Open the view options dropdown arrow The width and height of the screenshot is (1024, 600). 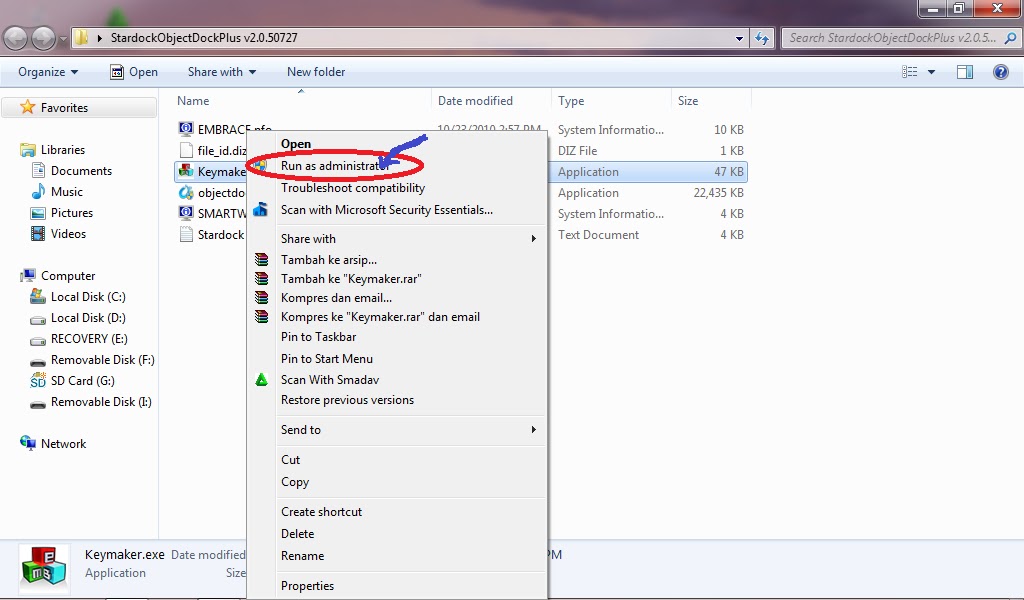pos(931,72)
